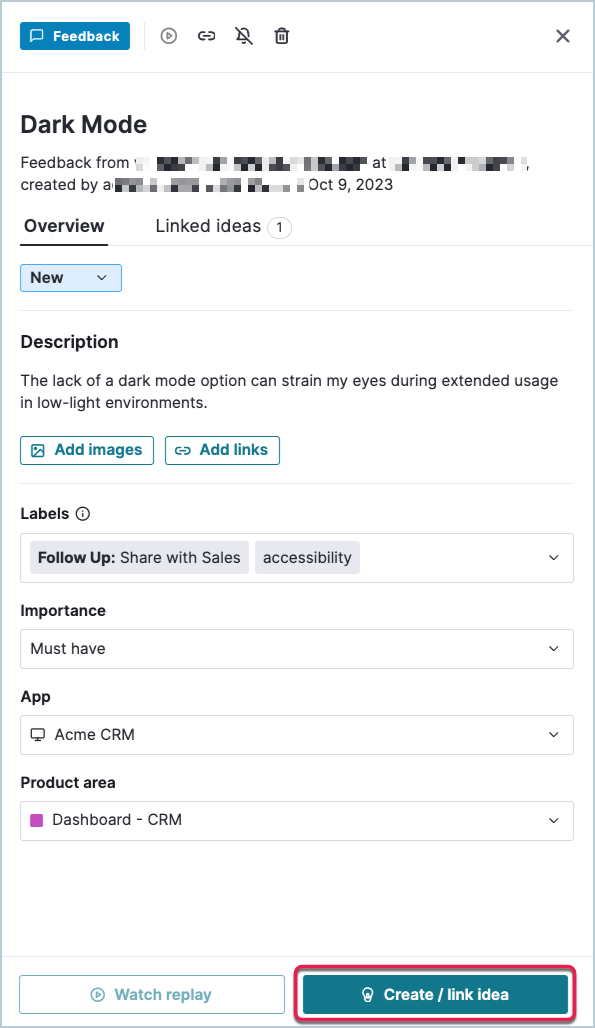Select the Overview tab
Screen dimensions: 595x1028
63,226
